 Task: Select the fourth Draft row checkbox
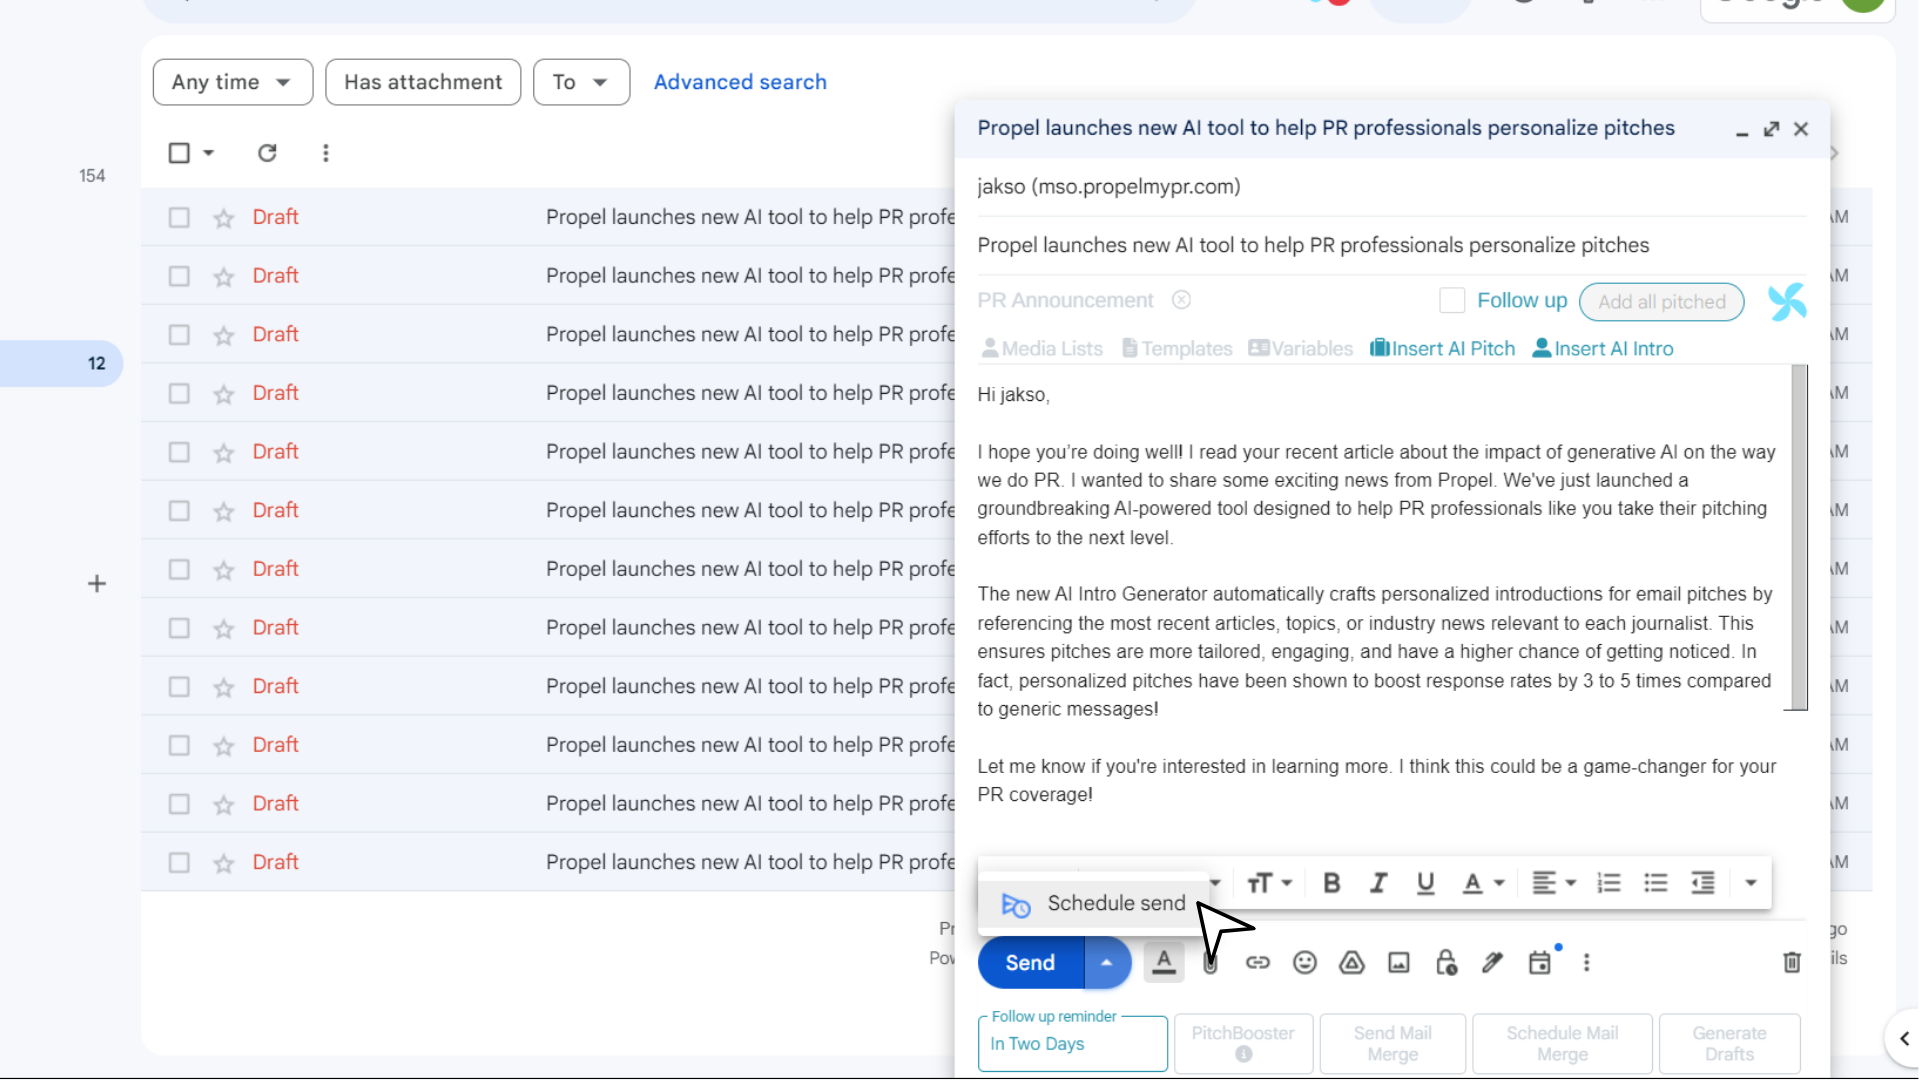[179, 393]
